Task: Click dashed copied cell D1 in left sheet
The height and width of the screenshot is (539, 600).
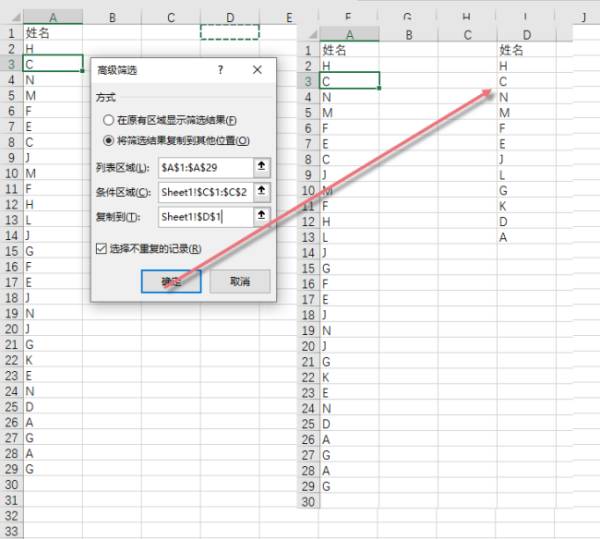Action: pyautogui.click(x=230, y=33)
